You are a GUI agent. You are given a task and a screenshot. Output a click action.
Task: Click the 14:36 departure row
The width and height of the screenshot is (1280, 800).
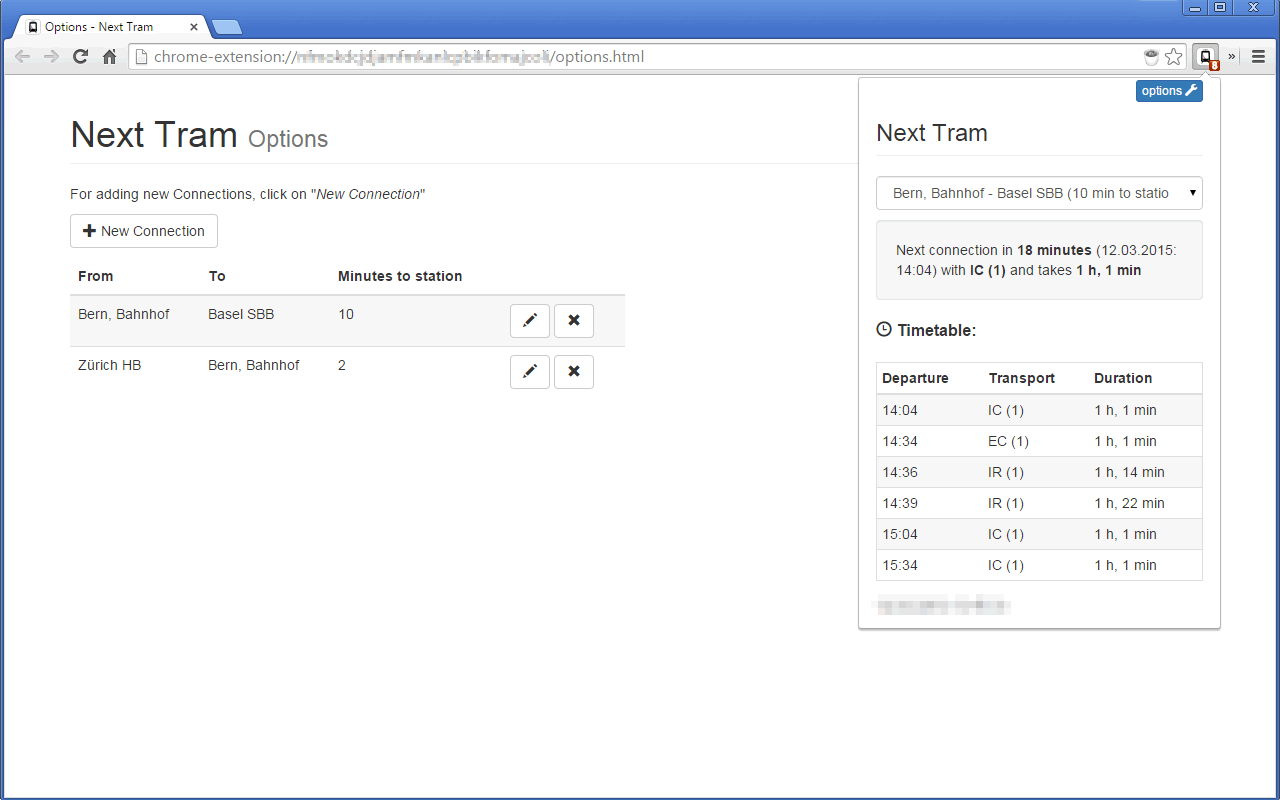coord(1039,472)
